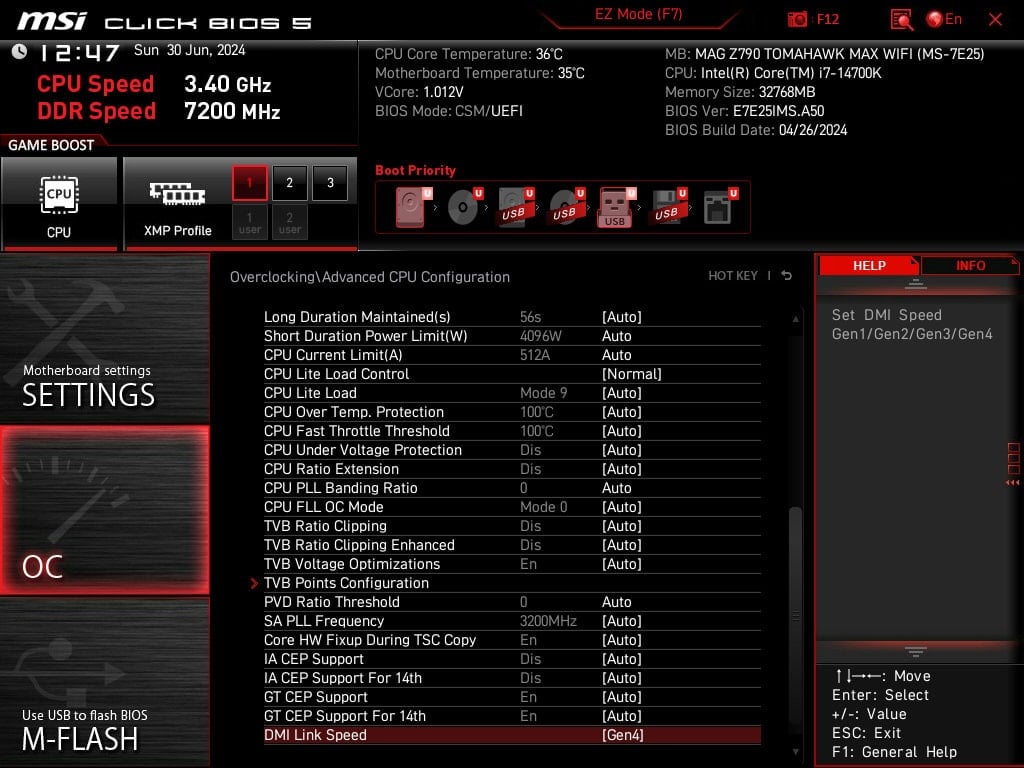Switch to the HELP tab
Viewport: 1024px width, 768px height.
point(869,266)
